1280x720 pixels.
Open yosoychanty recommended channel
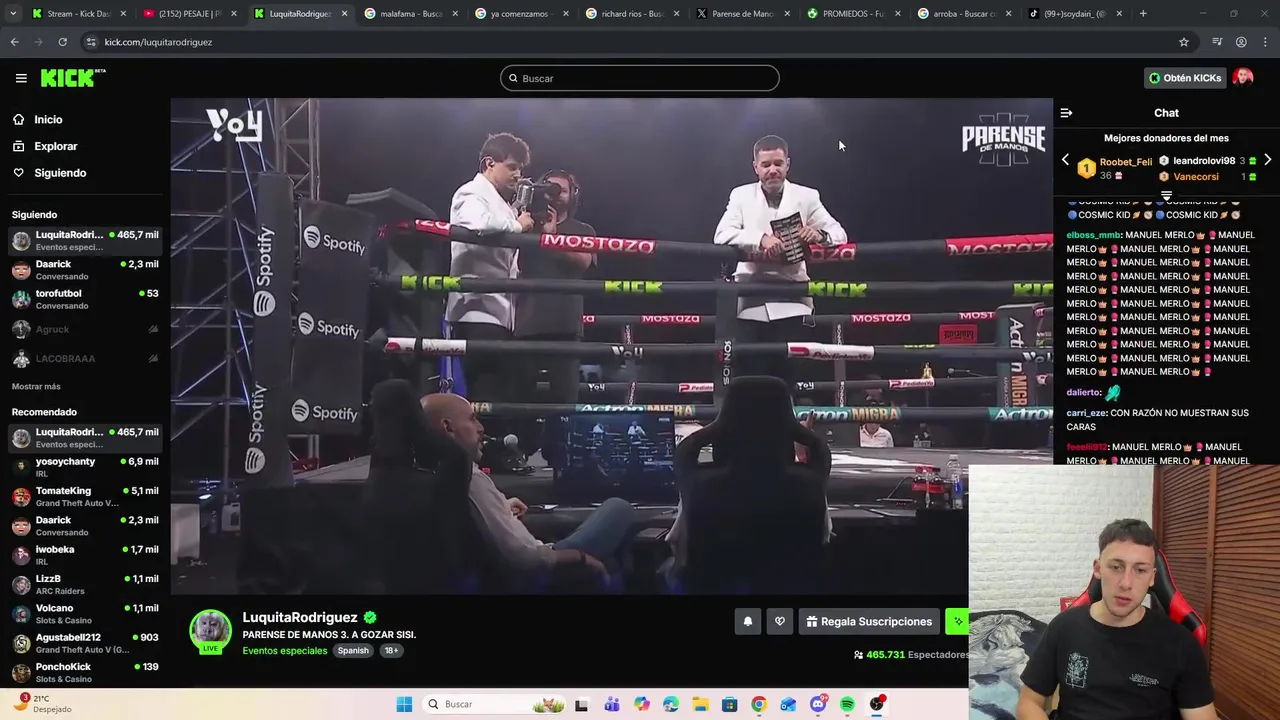coord(85,467)
